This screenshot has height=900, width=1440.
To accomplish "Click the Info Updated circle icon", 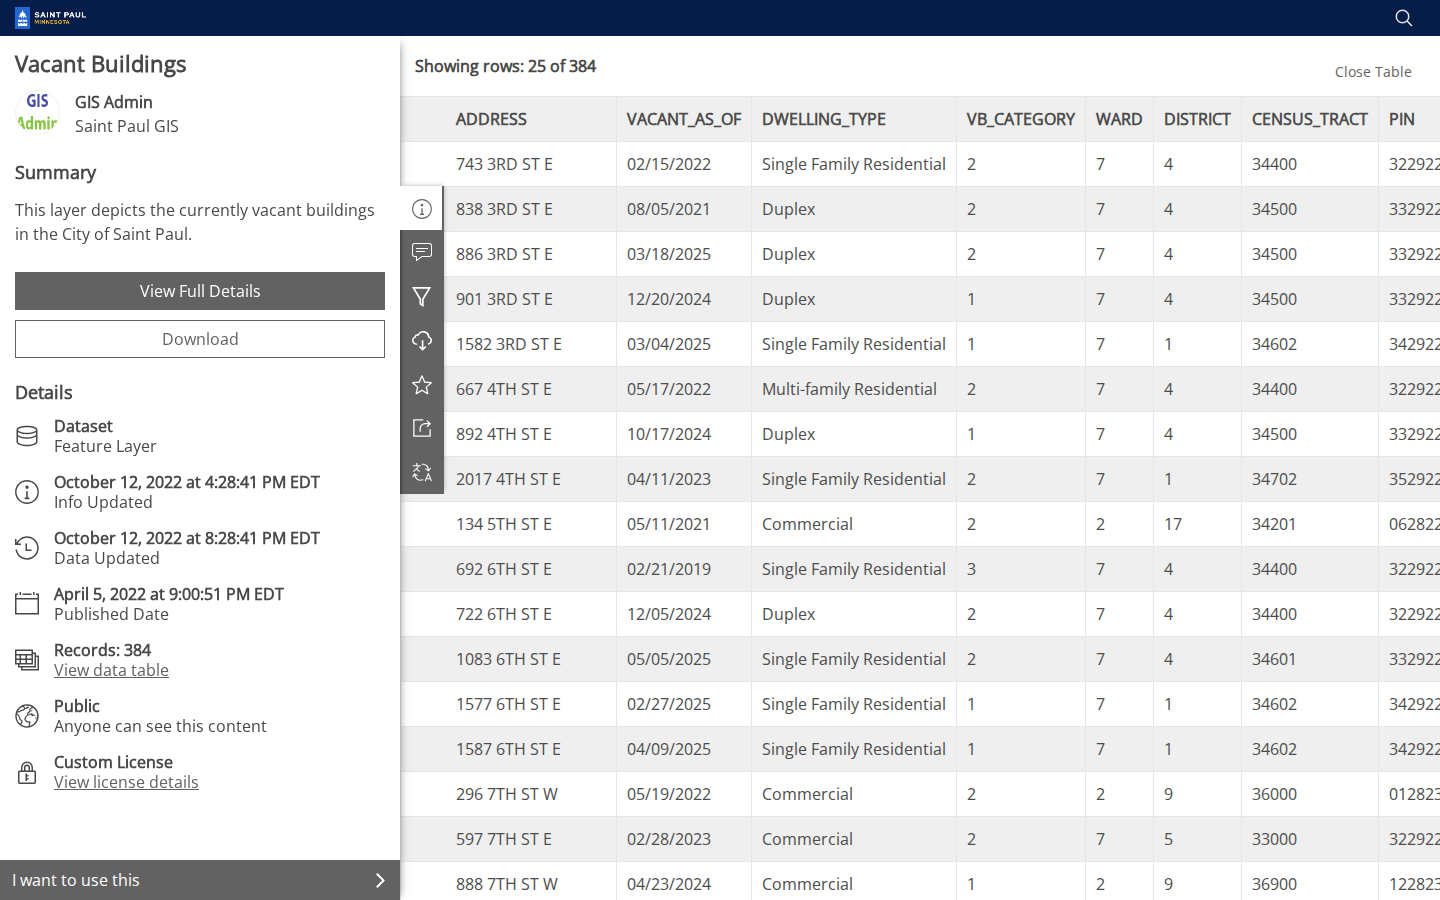I will (27, 492).
